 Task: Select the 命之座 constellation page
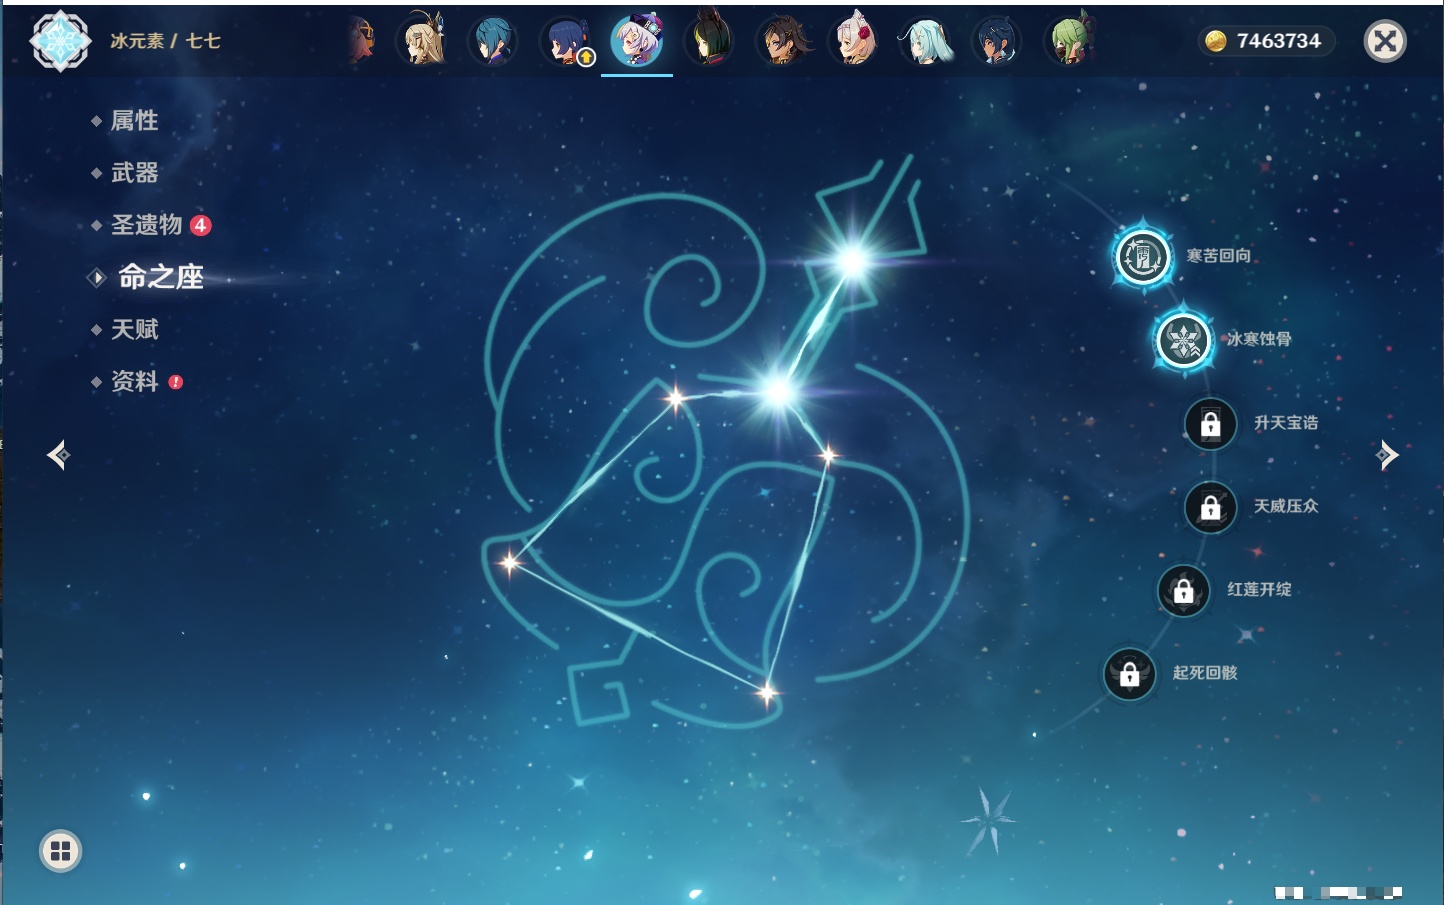coord(160,277)
